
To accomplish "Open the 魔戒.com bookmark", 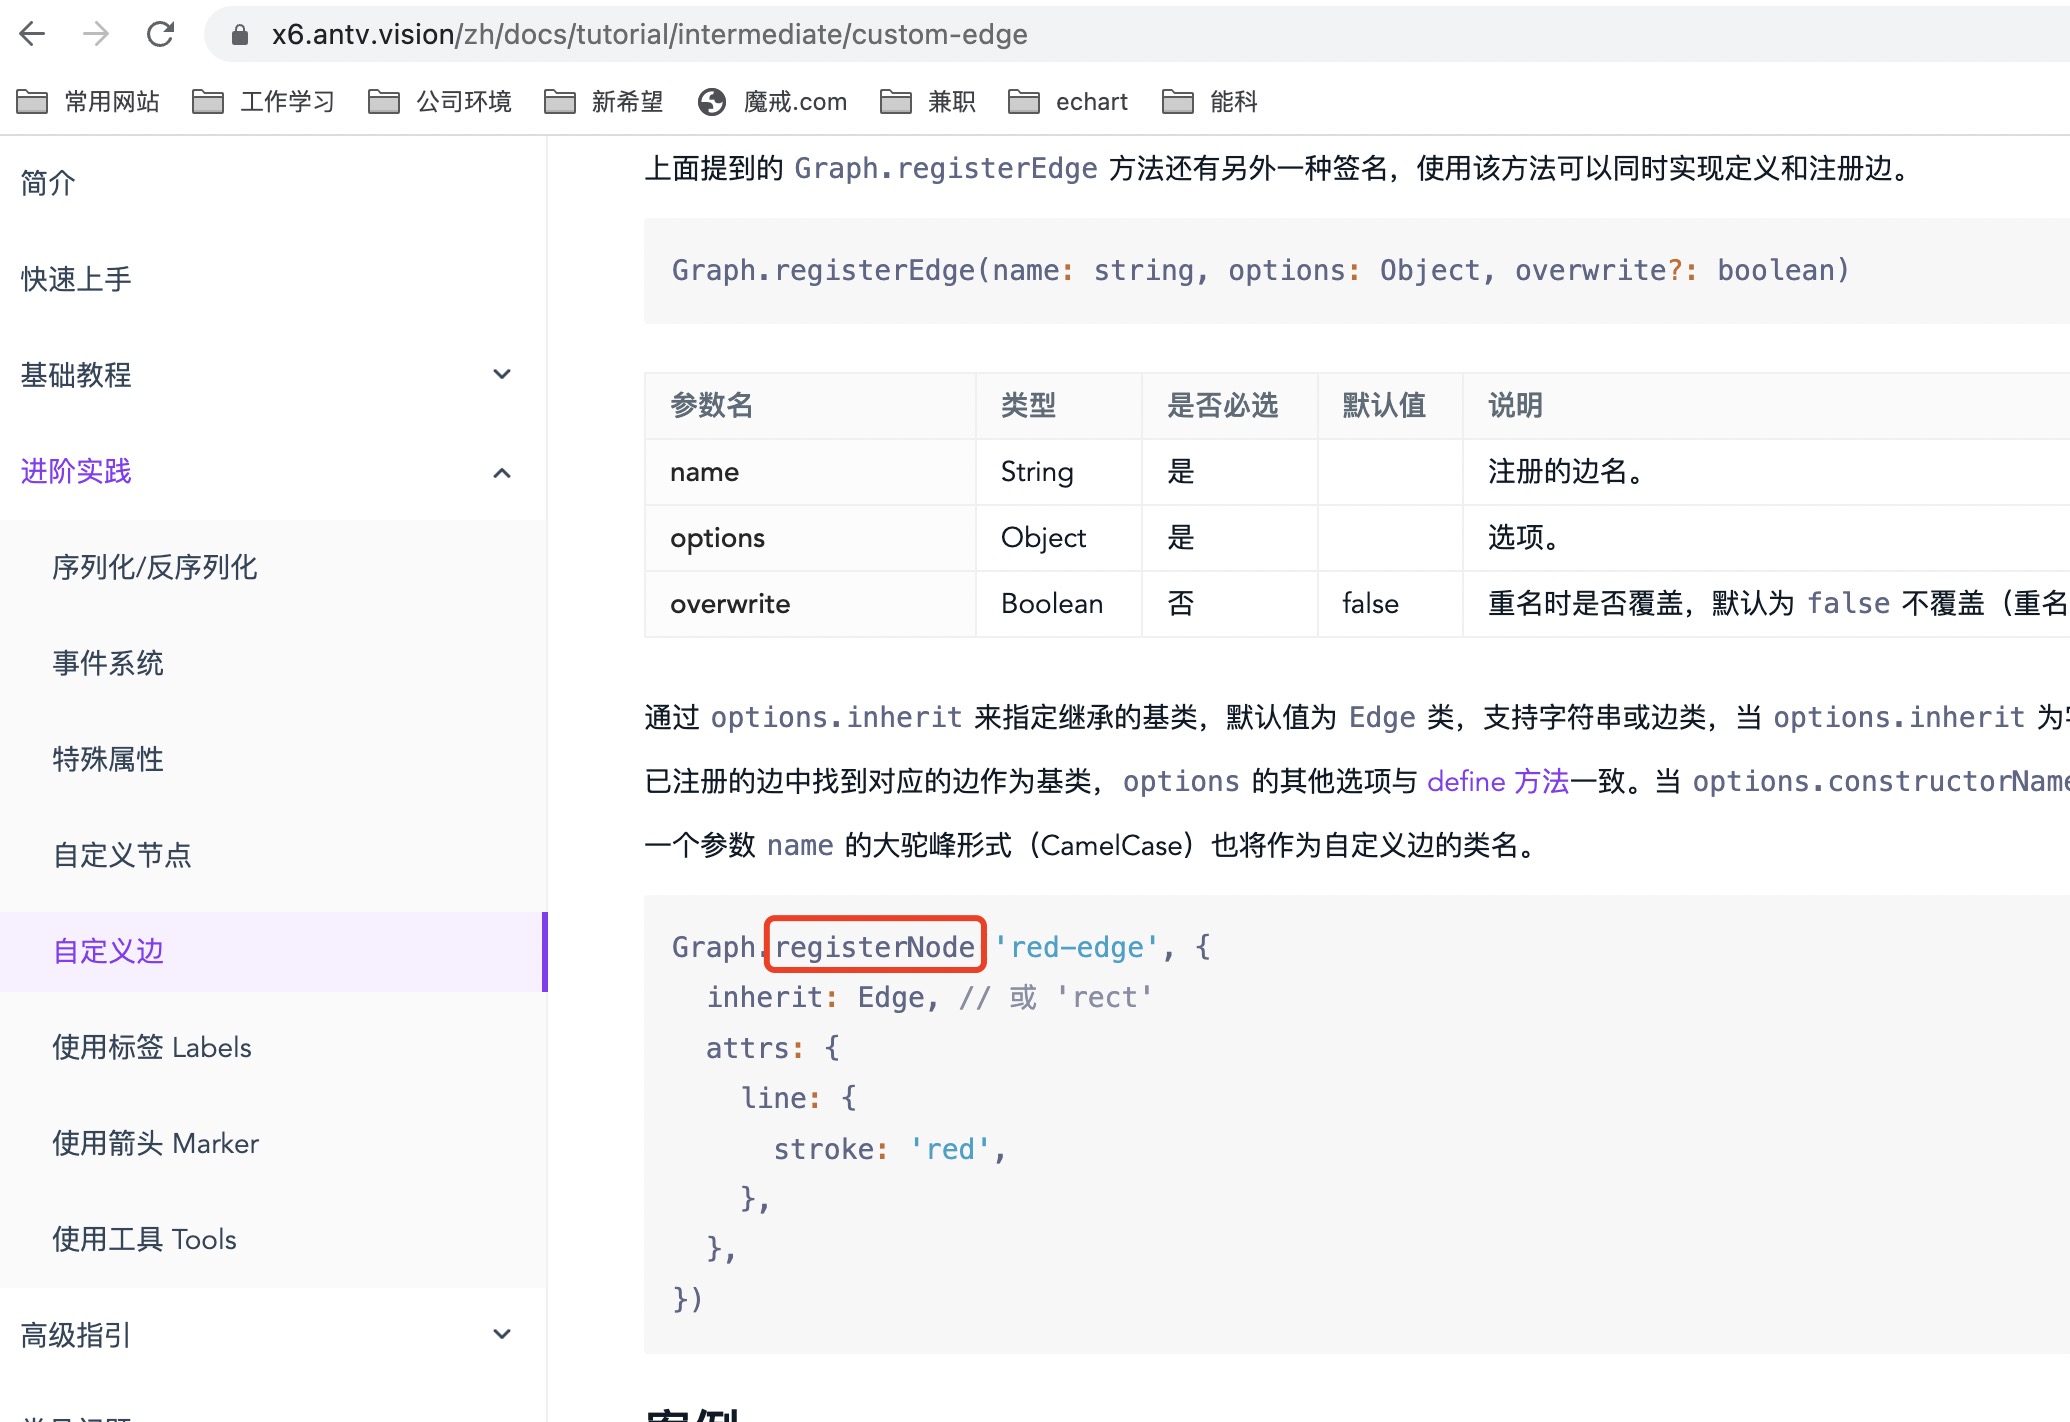I will click(773, 101).
